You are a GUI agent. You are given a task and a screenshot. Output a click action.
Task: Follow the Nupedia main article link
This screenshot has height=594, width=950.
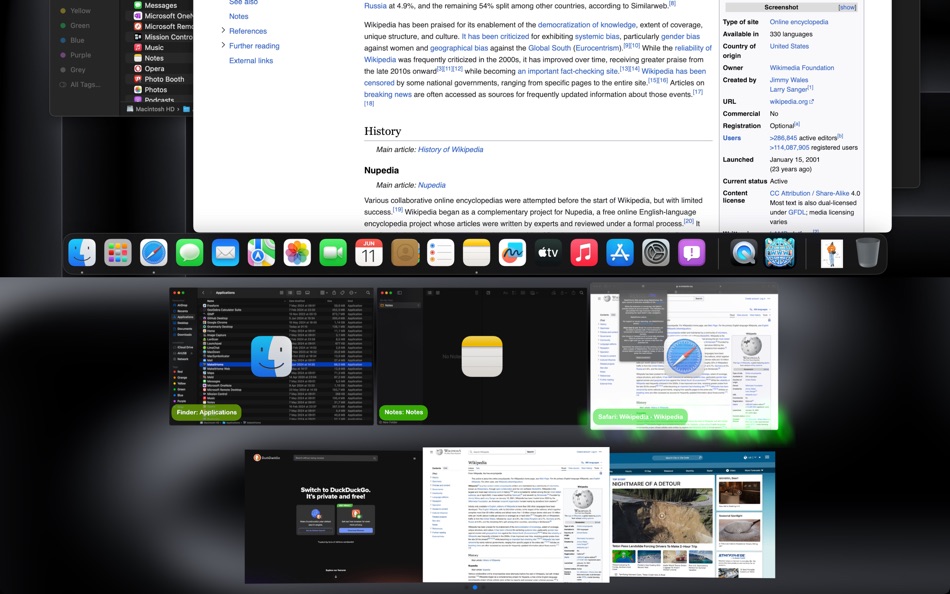point(432,185)
